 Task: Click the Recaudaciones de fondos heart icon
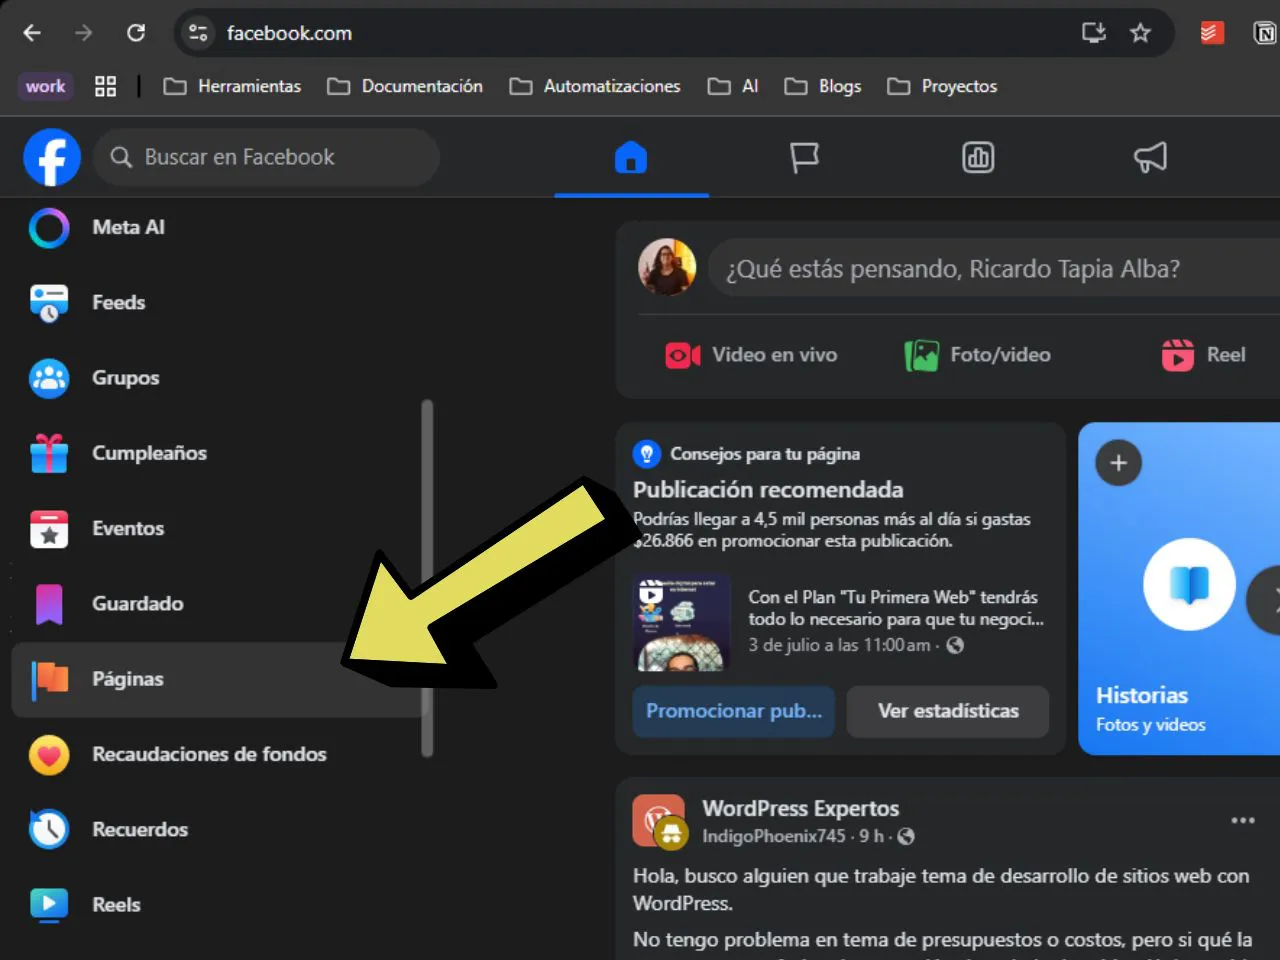point(49,755)
